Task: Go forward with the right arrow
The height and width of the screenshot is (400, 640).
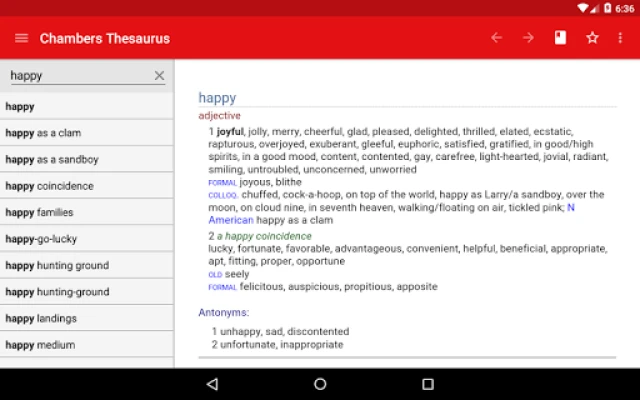Action: click(x=528, y=38)
